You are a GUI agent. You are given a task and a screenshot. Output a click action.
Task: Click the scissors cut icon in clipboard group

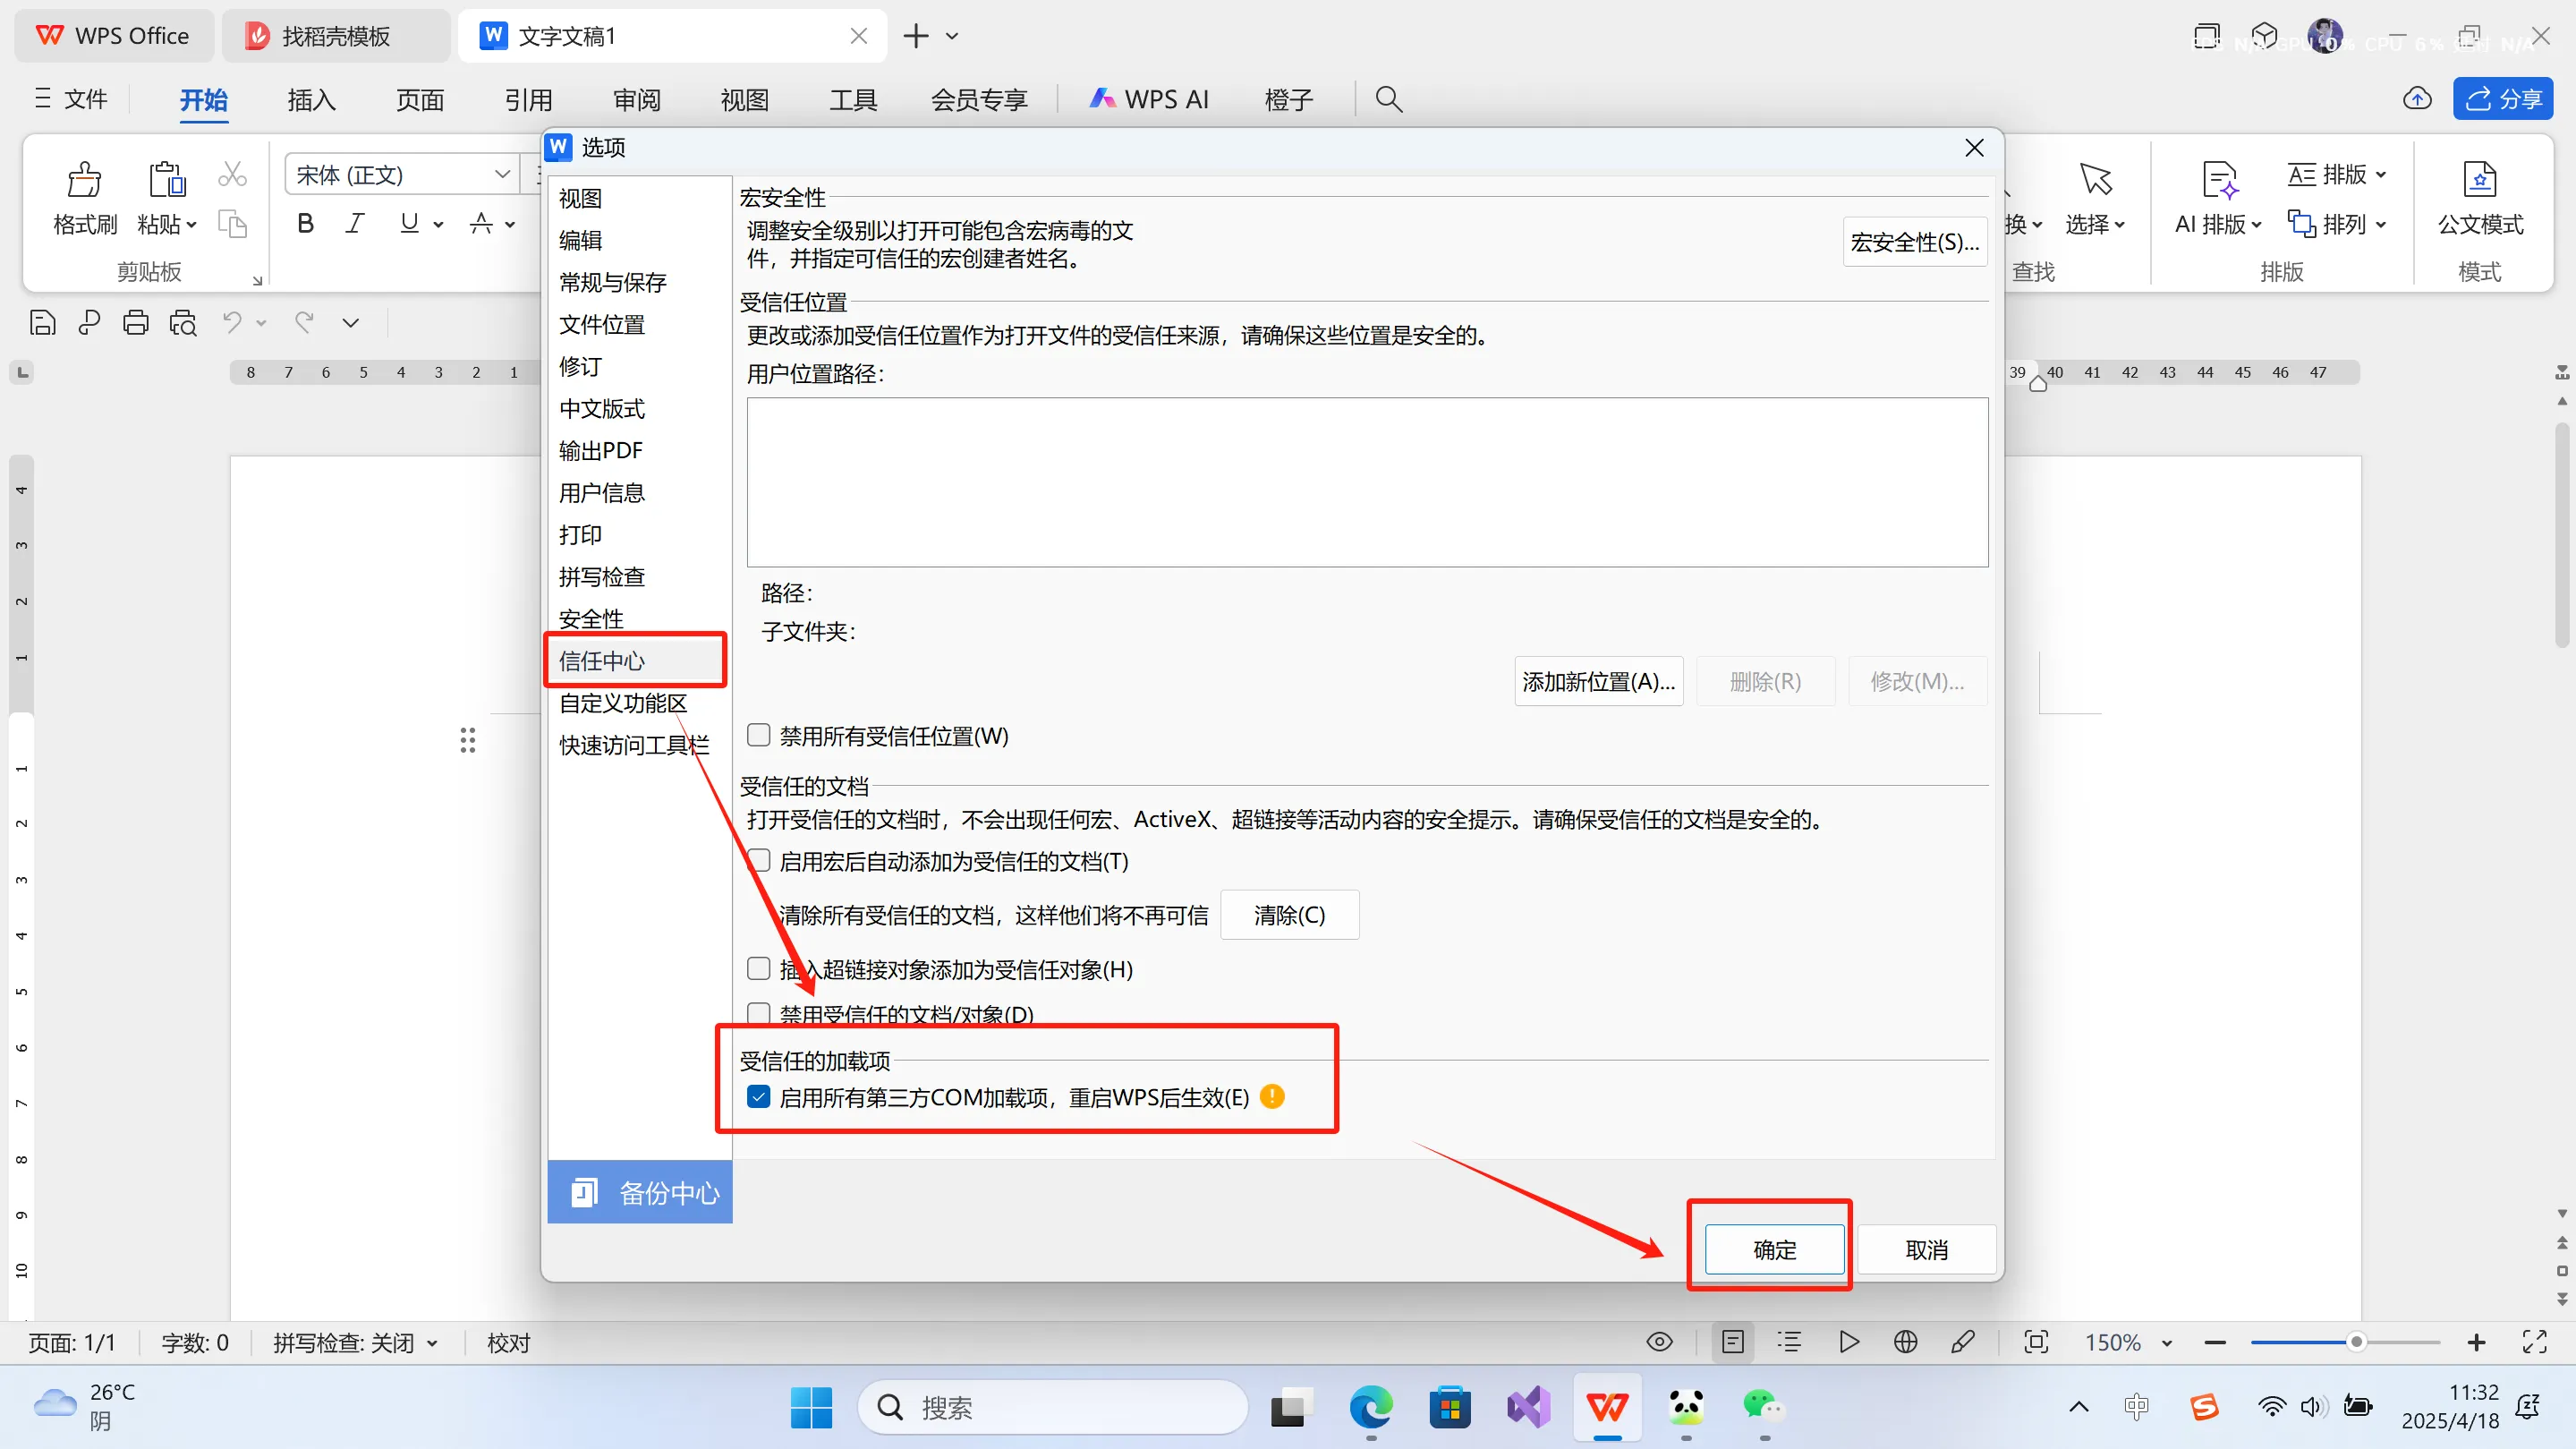[x=232, y=173]
